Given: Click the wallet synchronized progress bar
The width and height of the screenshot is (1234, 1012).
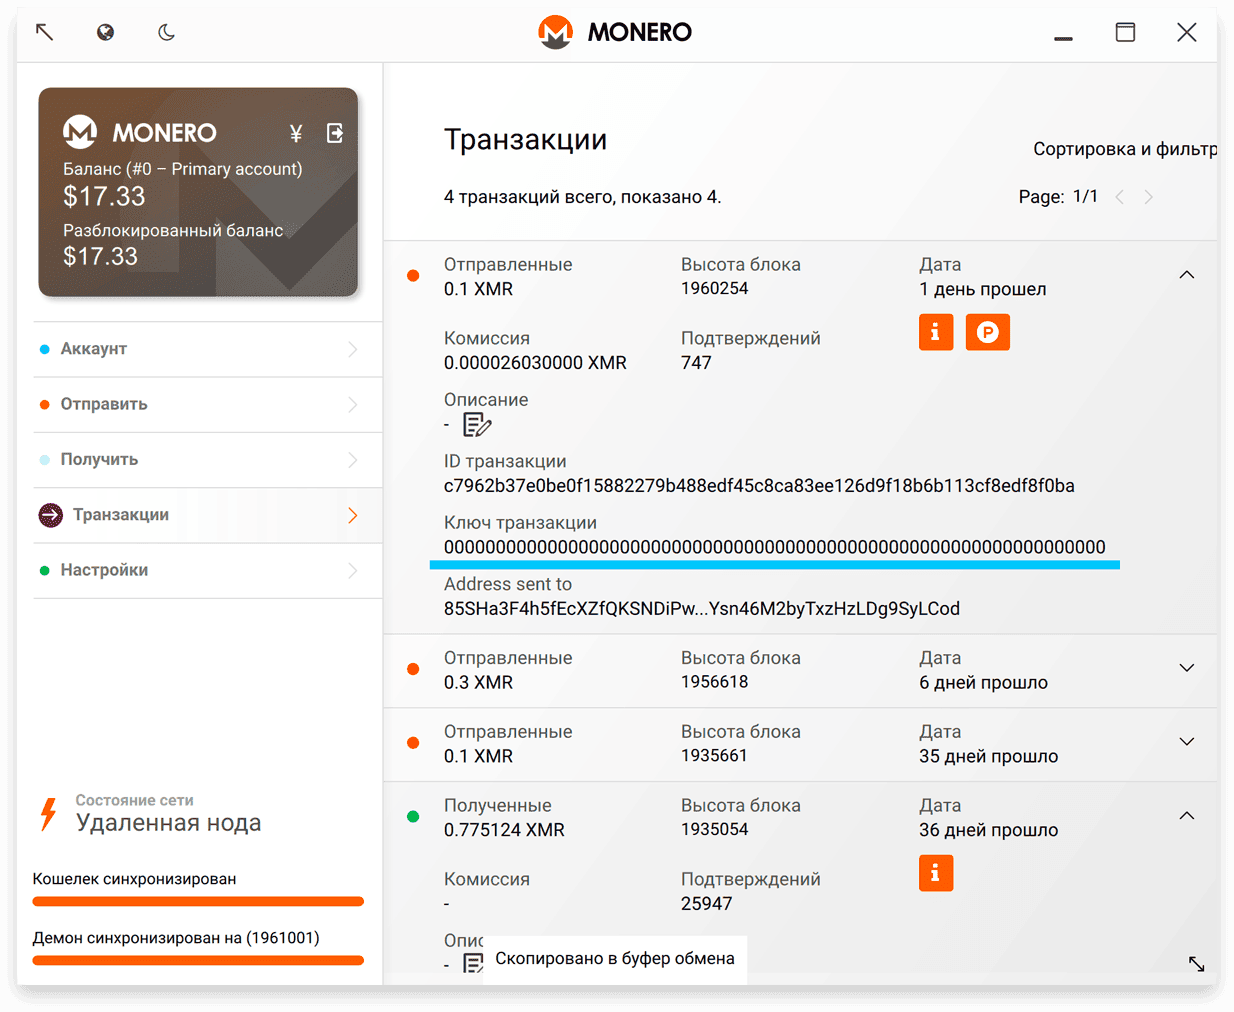Looking at the screenshot, I should tap(198, 902).
